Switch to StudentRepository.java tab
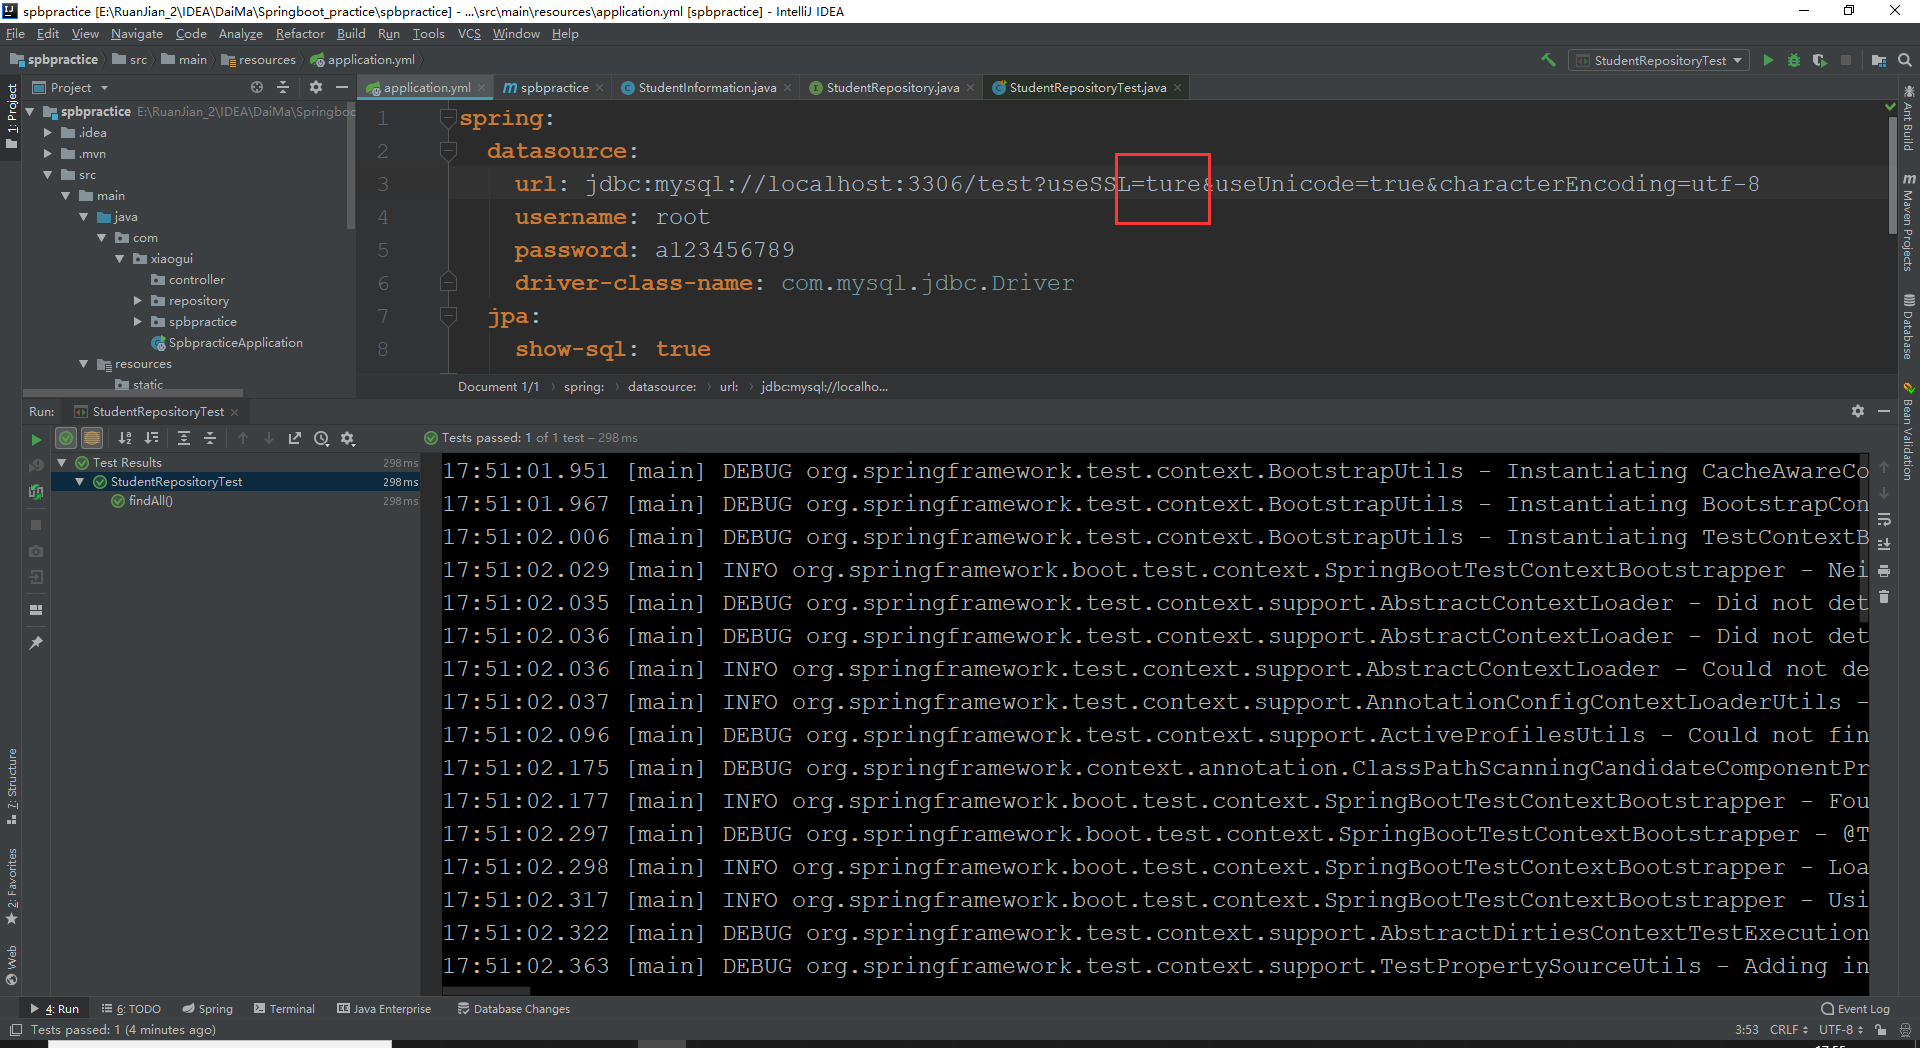The image size is (1920, 1048). pyautogui.click(x=892, y=88)
